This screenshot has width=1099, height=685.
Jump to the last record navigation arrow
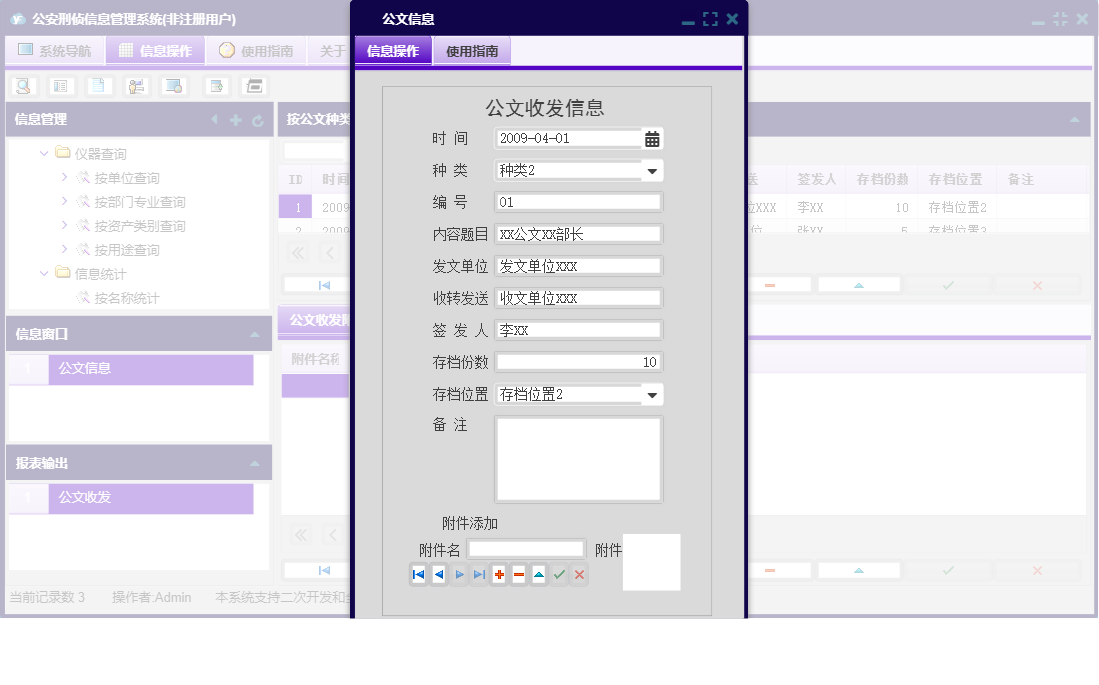coord(478,574)
